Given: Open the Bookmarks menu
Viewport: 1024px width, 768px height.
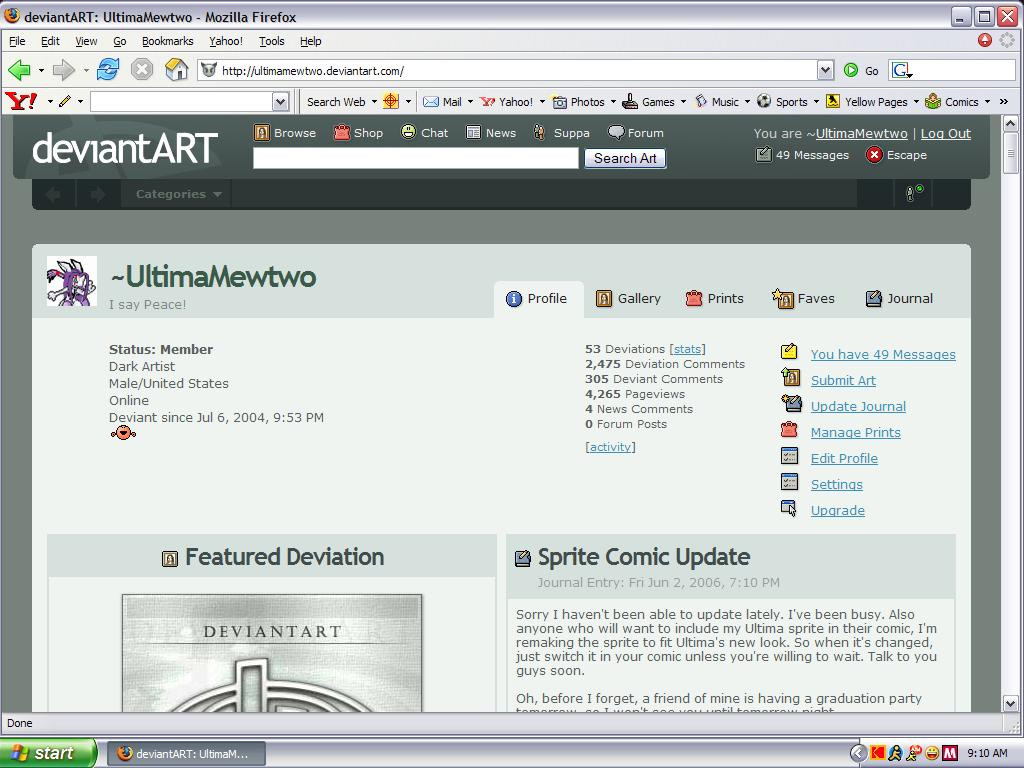Looking at the screenshot, I should pos(167,41).
